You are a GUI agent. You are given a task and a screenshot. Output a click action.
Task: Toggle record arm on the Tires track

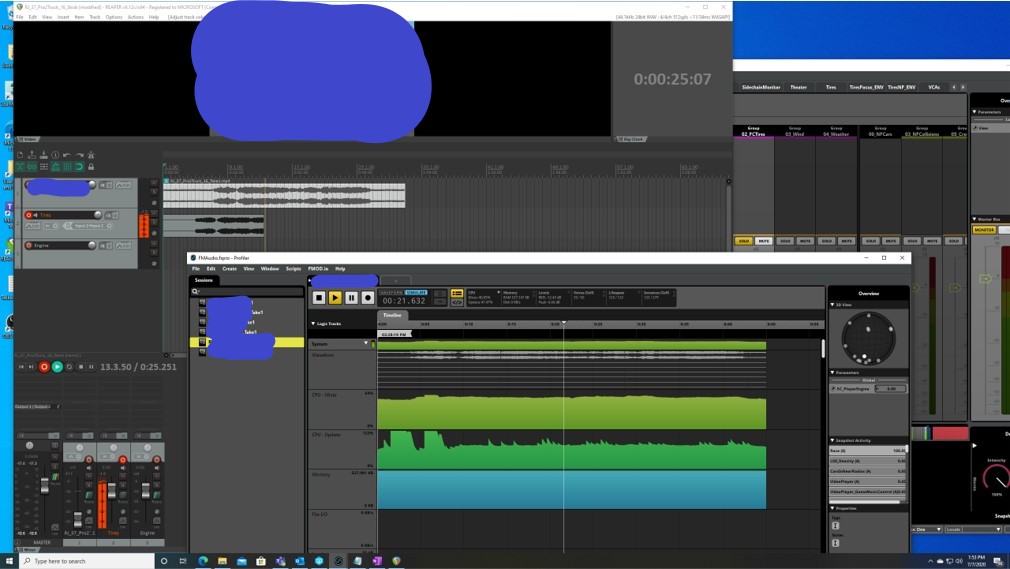30,215
